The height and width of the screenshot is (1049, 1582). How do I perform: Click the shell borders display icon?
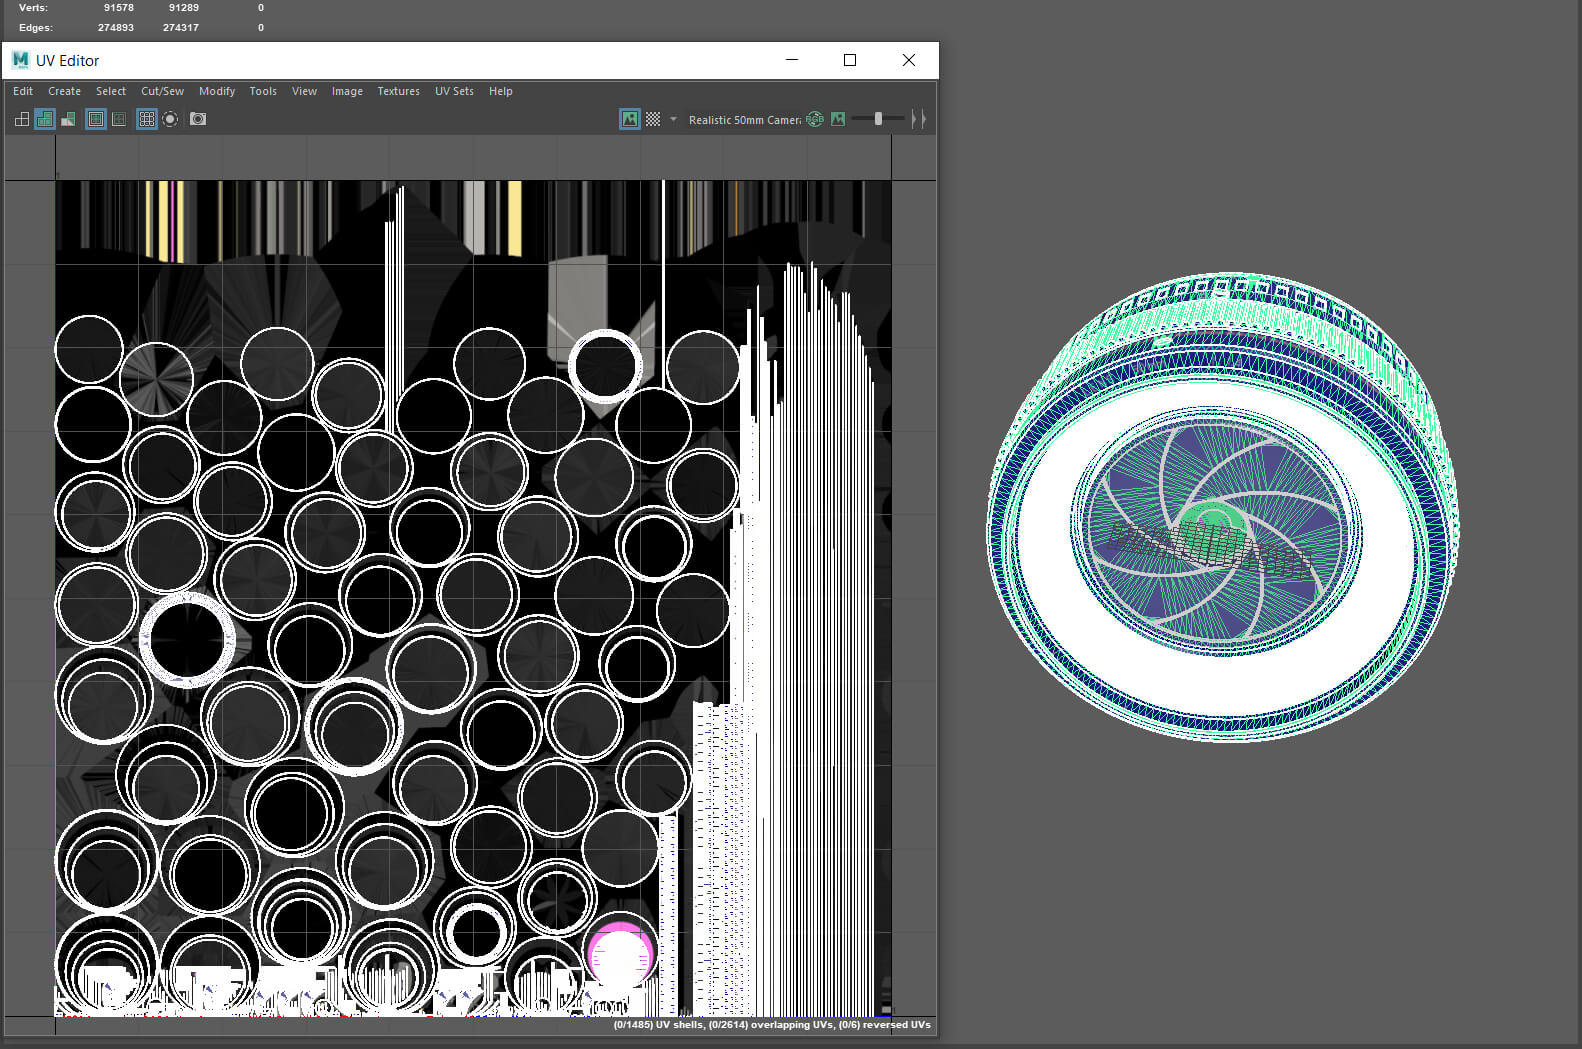coord(119,119)
